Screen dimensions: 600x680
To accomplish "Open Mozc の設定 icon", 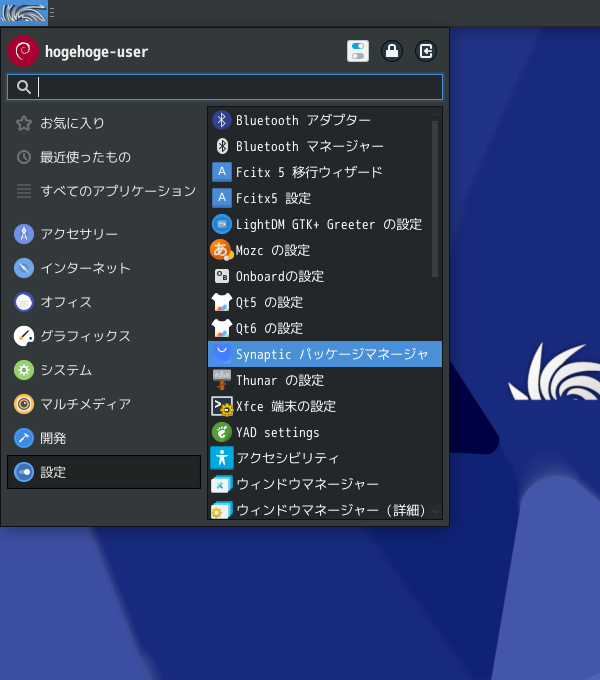I will [222, 250].
